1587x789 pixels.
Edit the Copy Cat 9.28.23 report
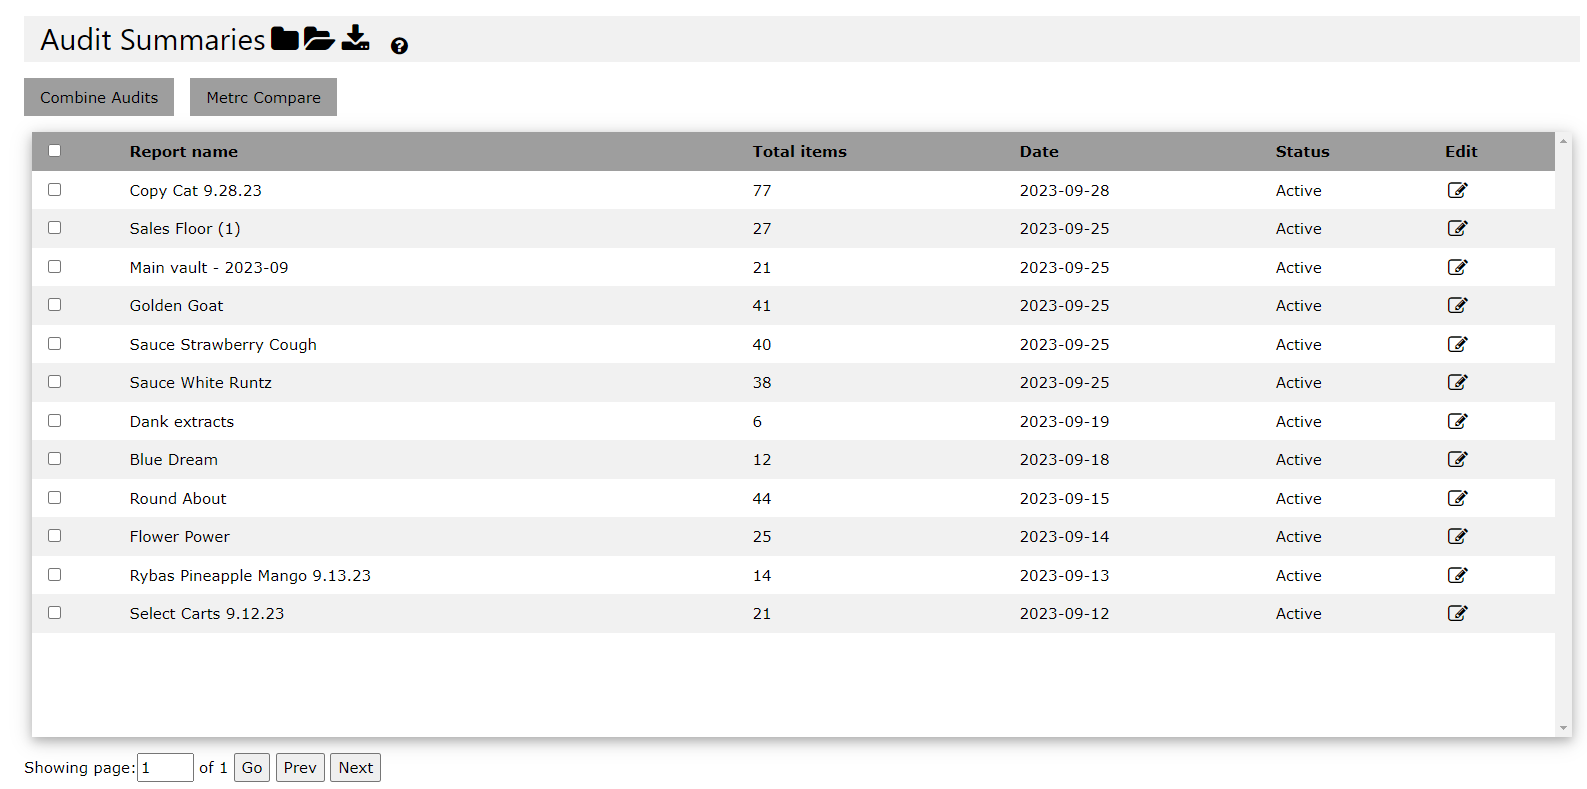1458,190
